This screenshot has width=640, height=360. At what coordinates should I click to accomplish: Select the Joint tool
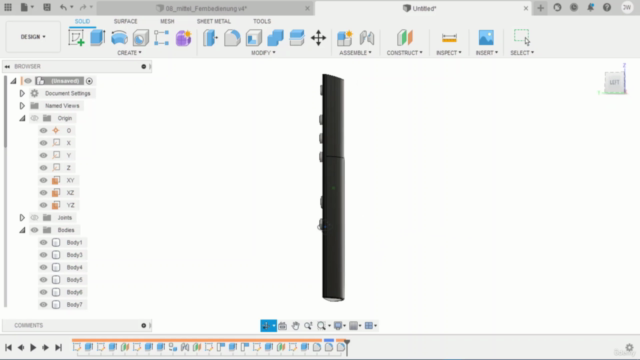pyautogui.click(x=367, y=38)
